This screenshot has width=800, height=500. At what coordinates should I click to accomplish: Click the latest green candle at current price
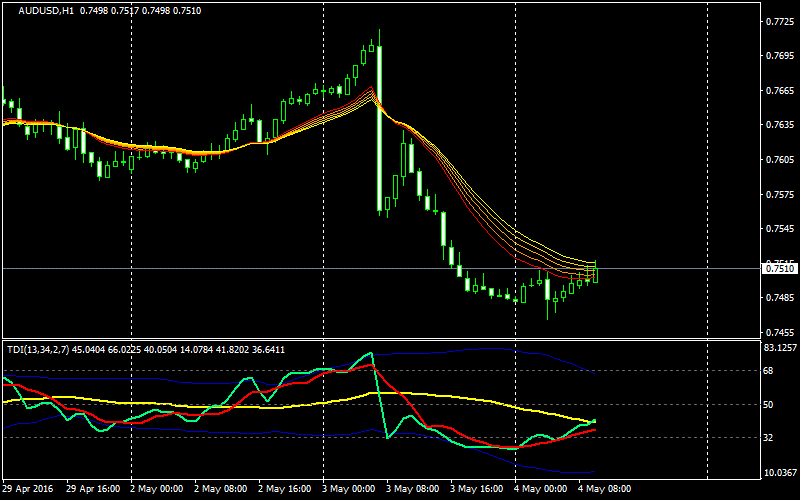click(x=595, y=273)
